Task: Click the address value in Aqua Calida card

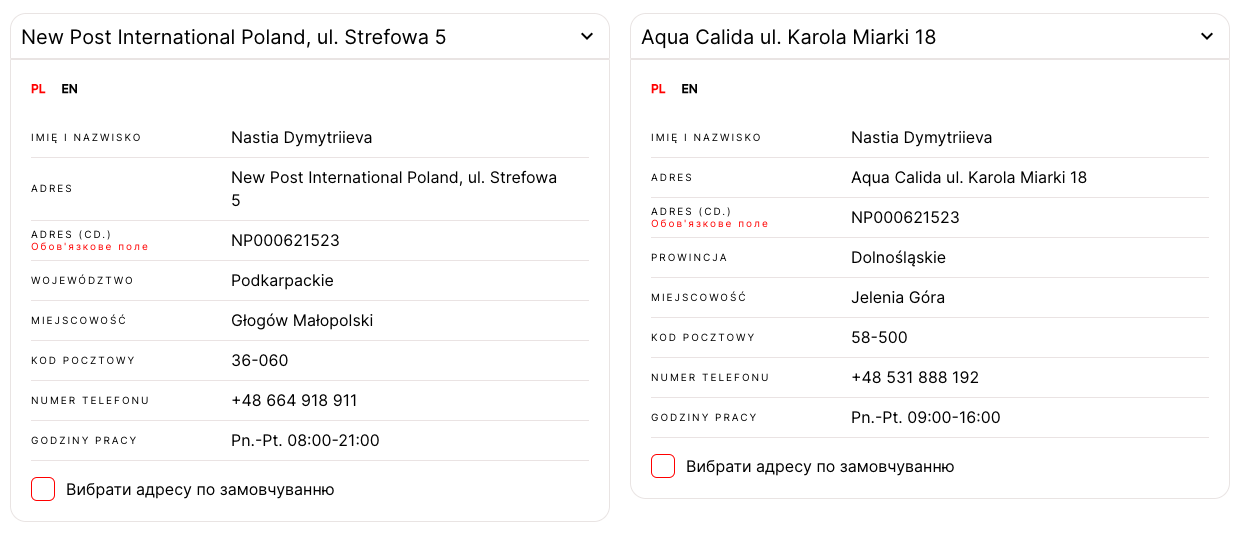Action: click(x=969, y=178)
